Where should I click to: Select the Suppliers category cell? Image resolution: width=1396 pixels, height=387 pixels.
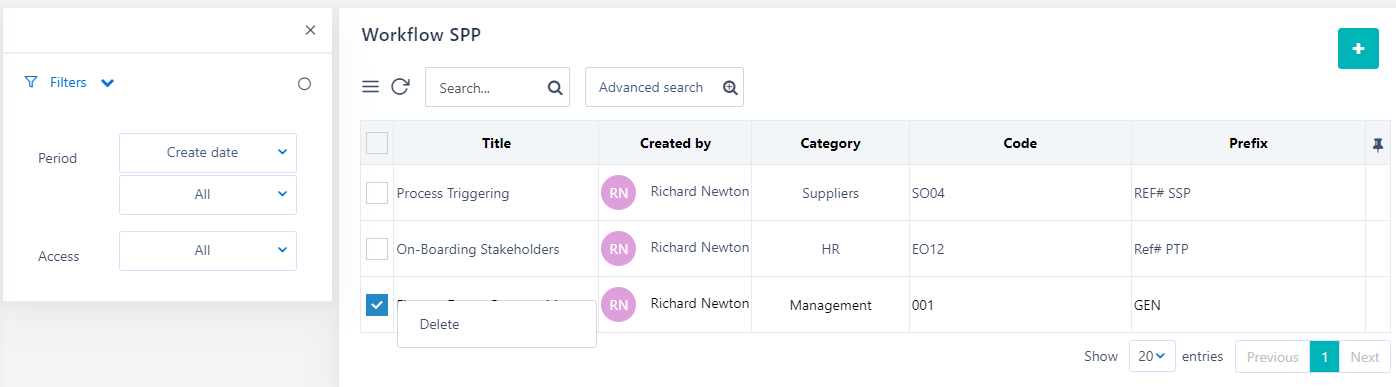click(x=830, y=193)
